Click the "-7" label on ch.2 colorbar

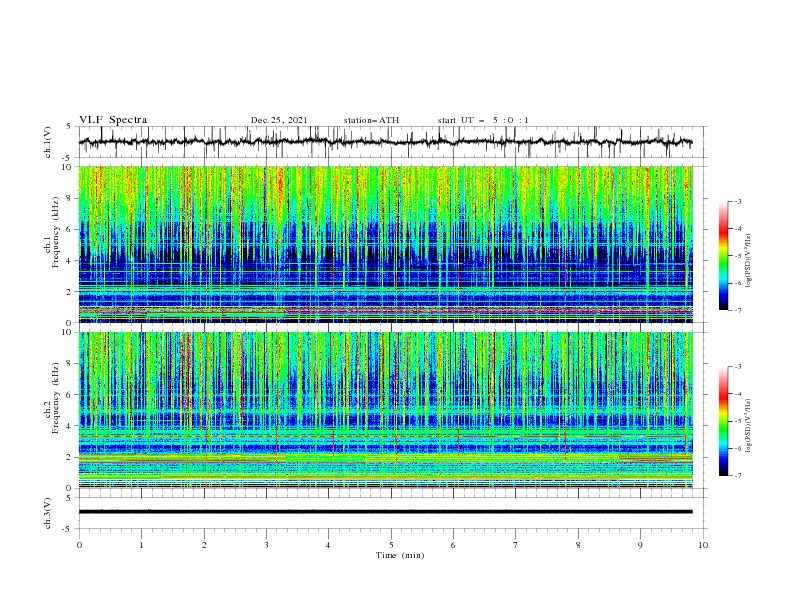tap(738, 475)
